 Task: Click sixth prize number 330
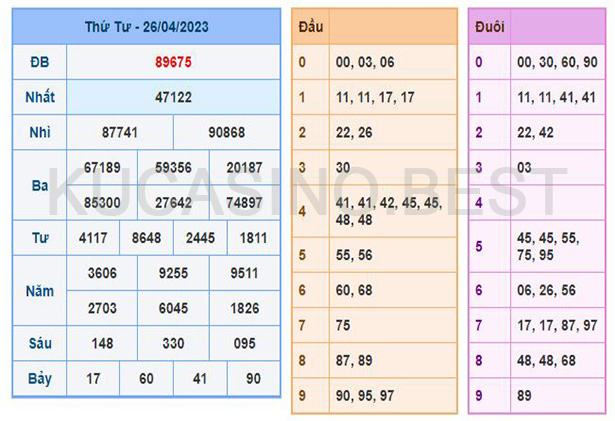click(x=173, y=344)
